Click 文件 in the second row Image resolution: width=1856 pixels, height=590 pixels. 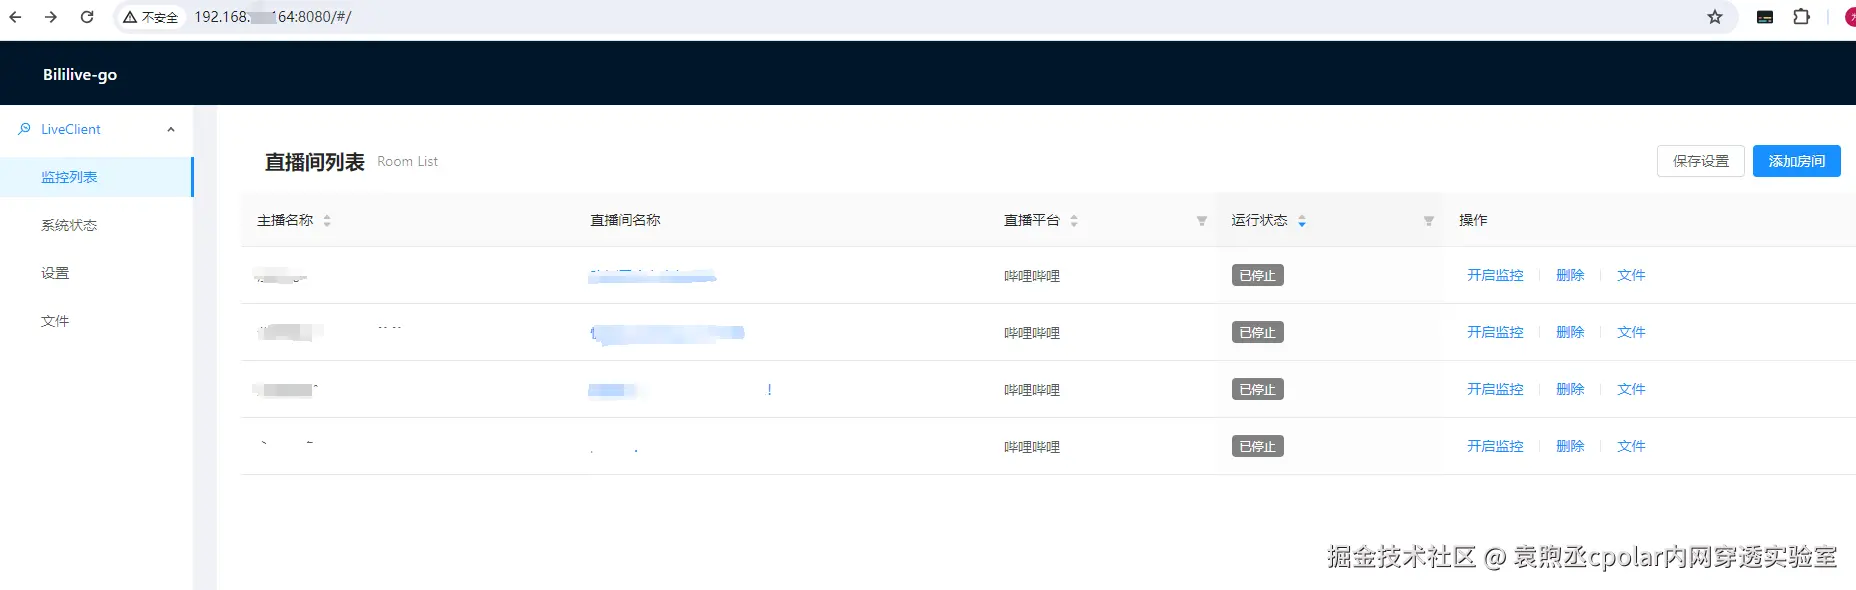[x=1631, y=332]
